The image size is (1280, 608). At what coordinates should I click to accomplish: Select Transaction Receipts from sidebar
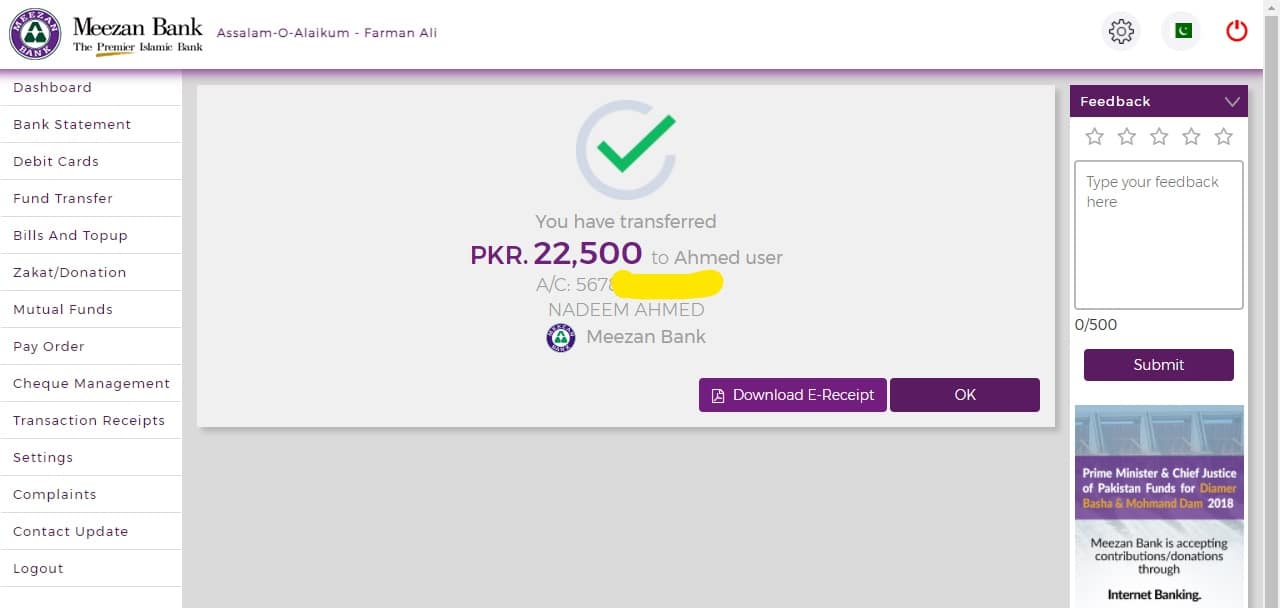(x=91, y=420)
